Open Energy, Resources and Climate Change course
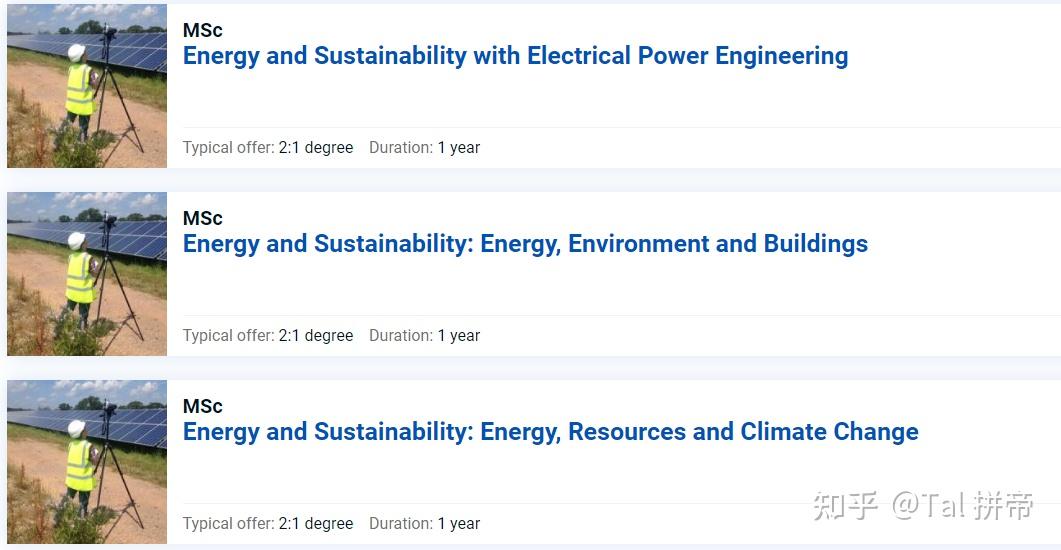 click(550, 432)
